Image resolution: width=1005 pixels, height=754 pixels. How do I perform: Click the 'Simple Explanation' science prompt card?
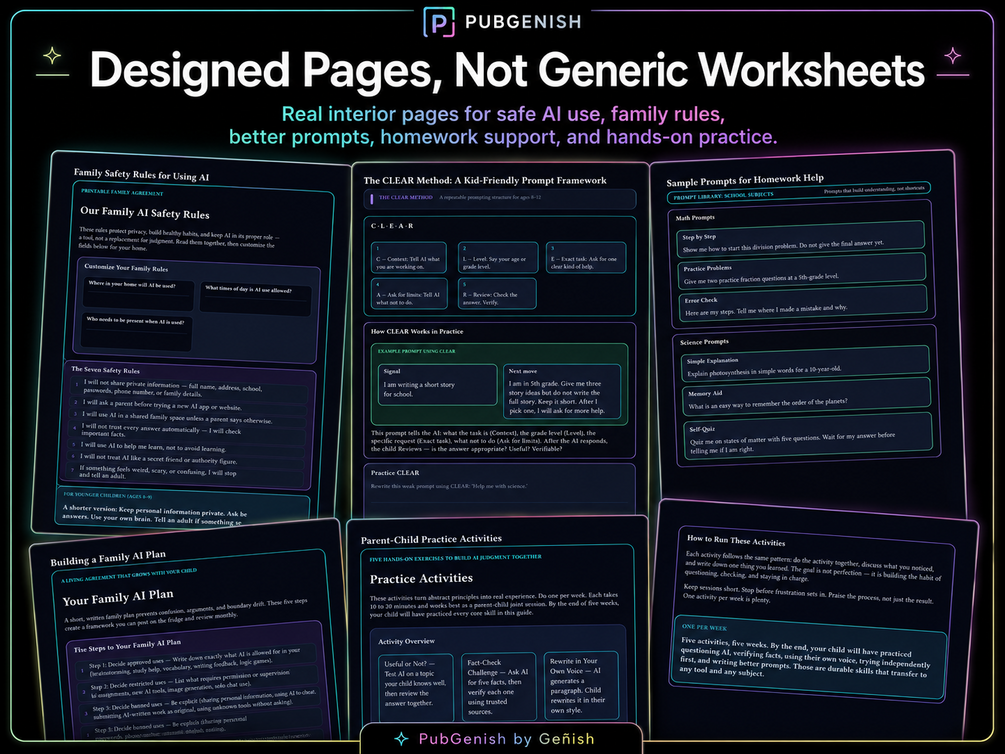(x=804, y=364)
